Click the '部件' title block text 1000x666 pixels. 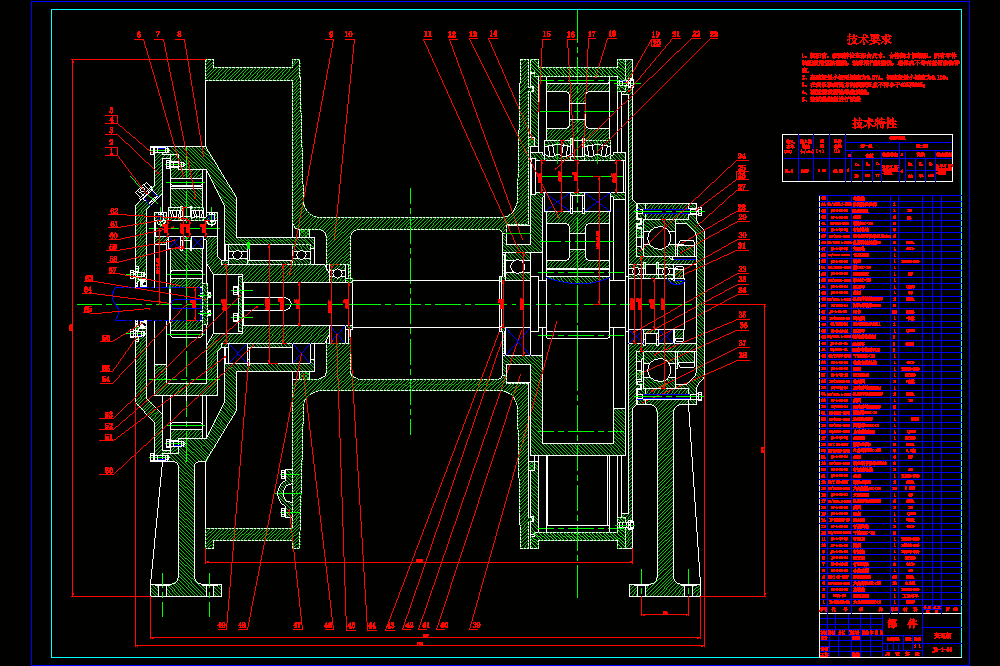(x=902, y=623)
